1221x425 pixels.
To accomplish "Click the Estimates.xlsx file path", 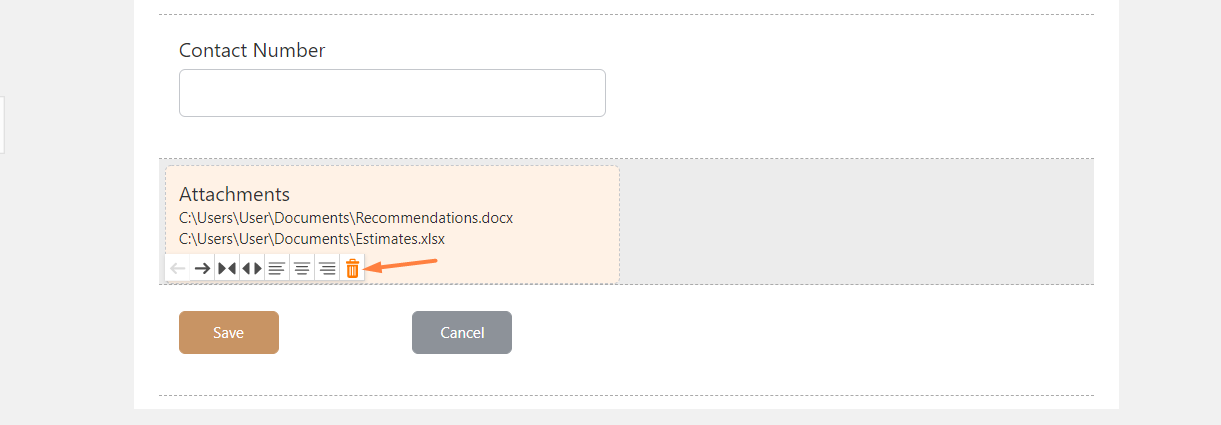I will pos(312,239).
